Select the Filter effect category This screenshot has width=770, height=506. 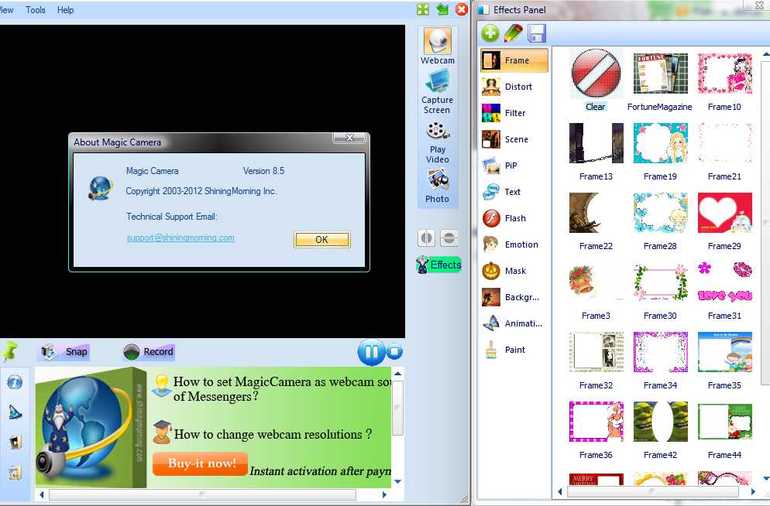pos(514,113)
